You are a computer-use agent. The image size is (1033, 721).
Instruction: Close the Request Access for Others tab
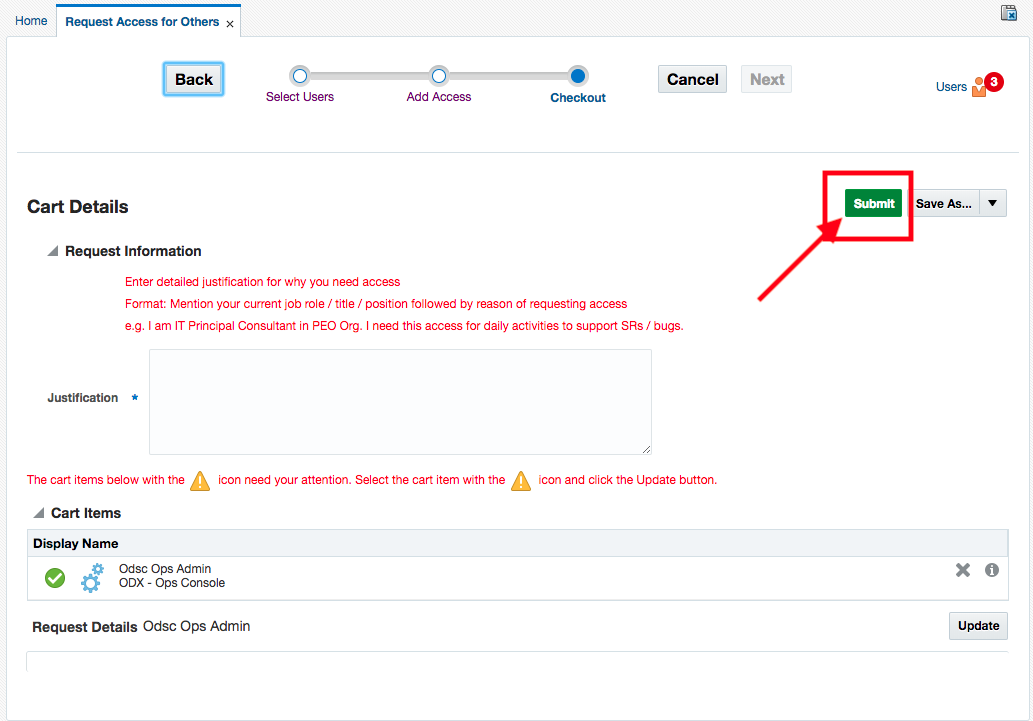[230, 24]
